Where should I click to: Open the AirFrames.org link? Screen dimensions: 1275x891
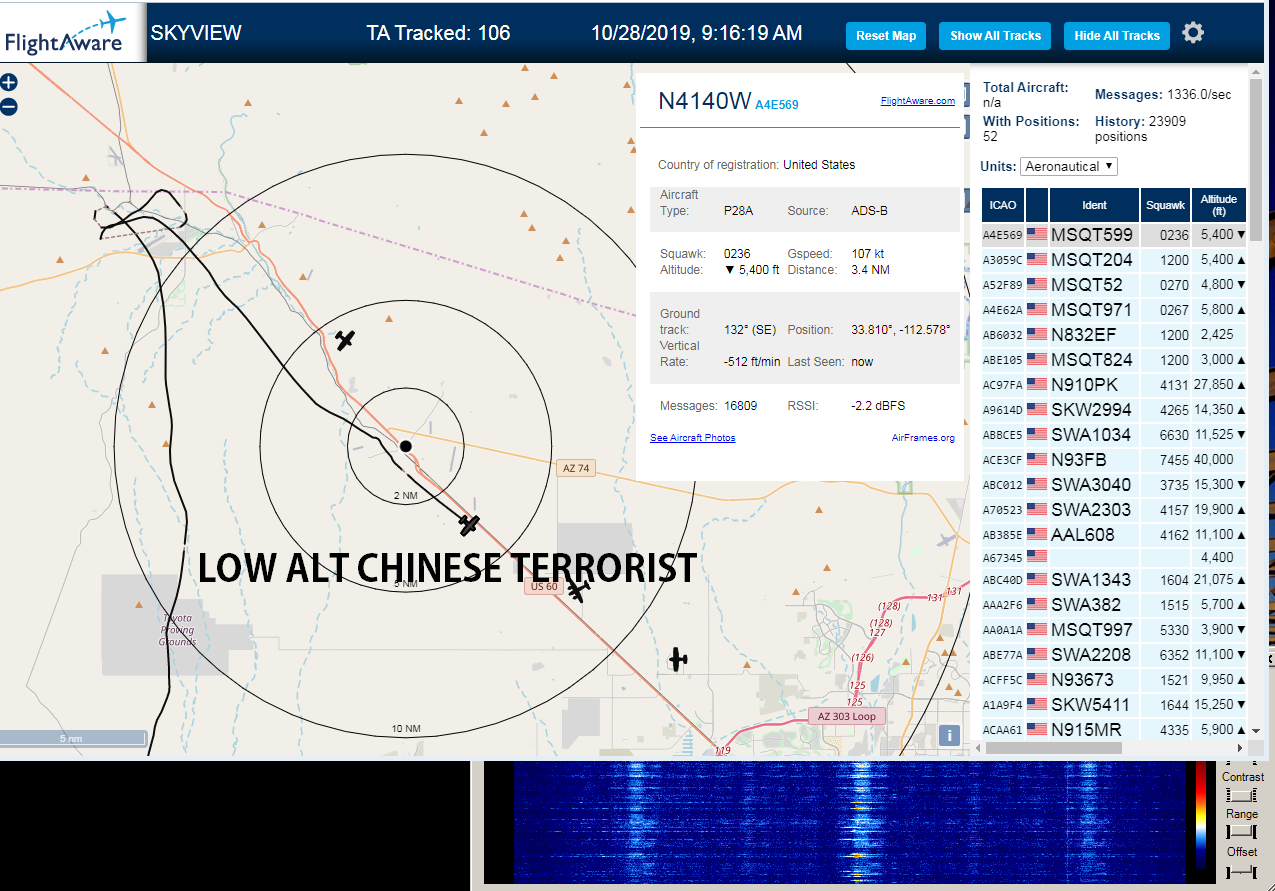coord(923,438)
